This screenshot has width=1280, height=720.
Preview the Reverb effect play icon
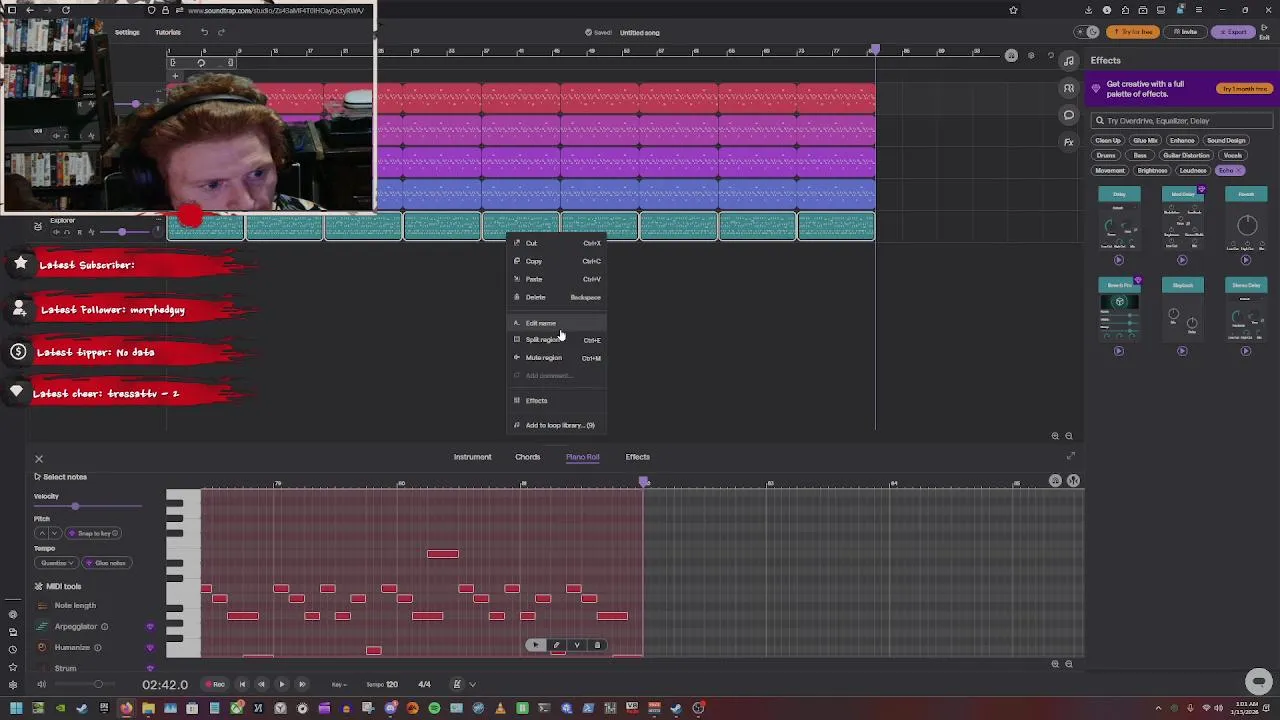(x=1246, y=260)
